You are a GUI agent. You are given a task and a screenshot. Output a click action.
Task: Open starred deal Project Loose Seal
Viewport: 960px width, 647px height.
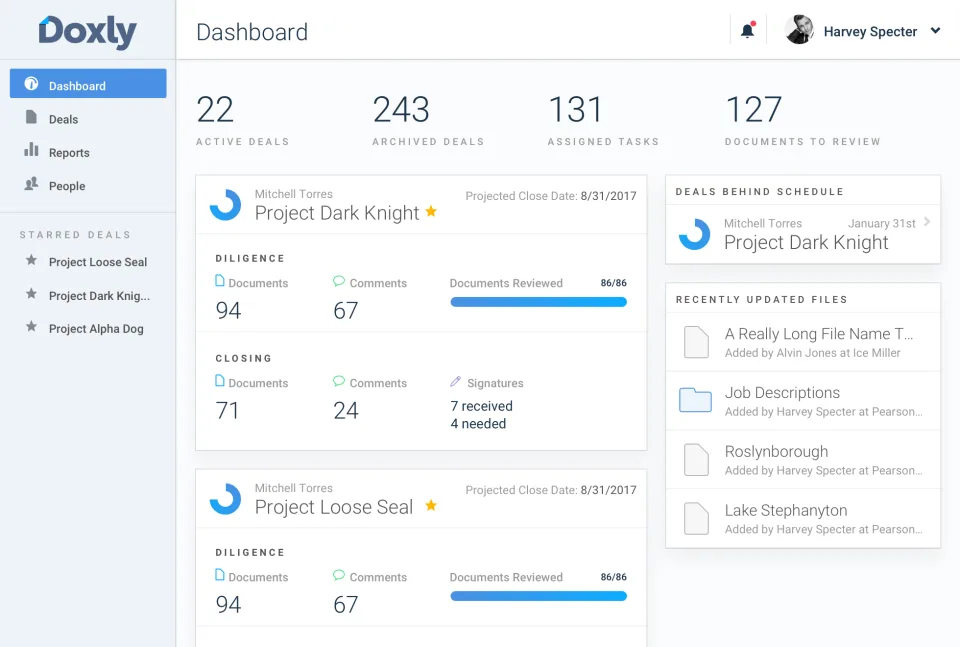click(x=98, y=262)
